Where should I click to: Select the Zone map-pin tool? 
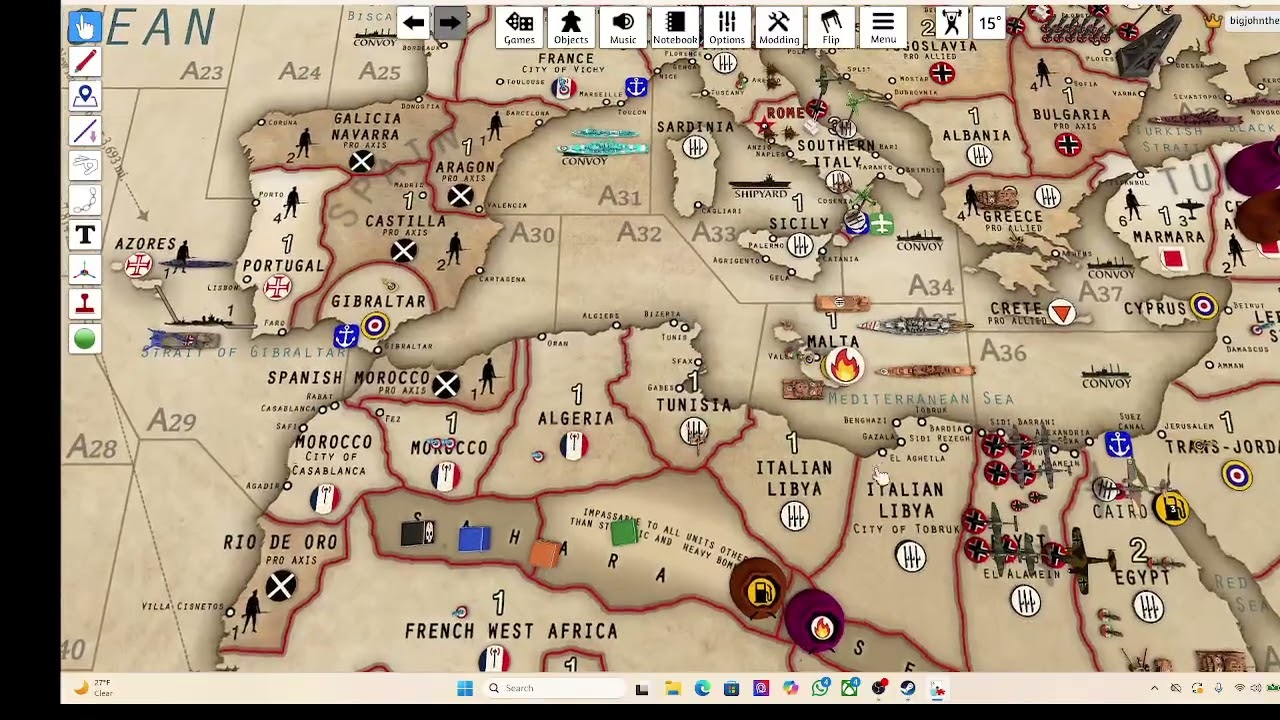85,96
